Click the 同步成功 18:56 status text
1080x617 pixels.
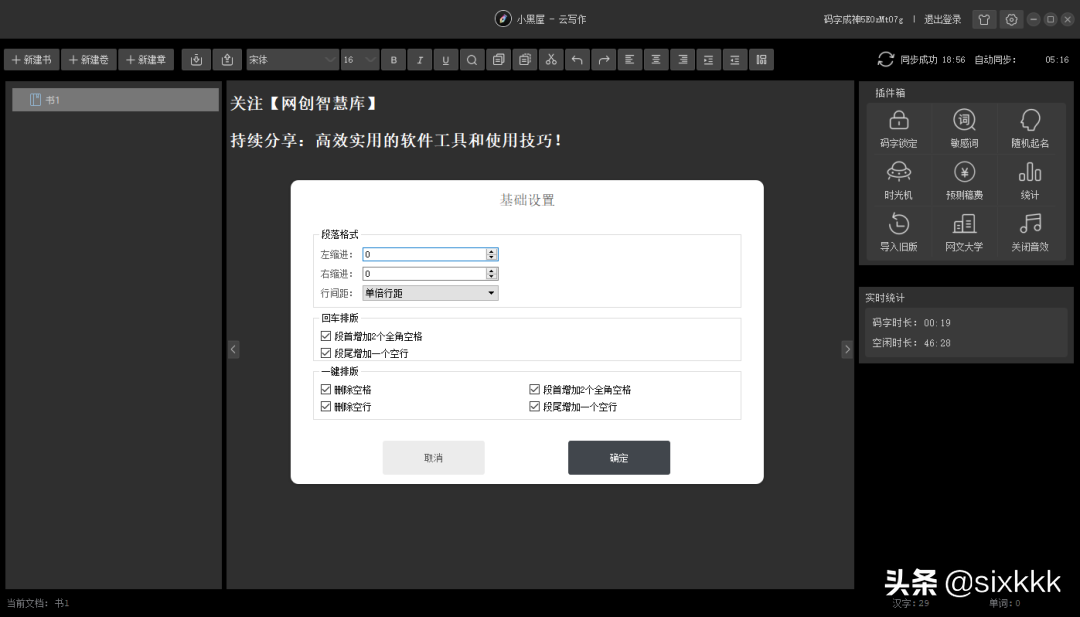(x=933, y=60)
